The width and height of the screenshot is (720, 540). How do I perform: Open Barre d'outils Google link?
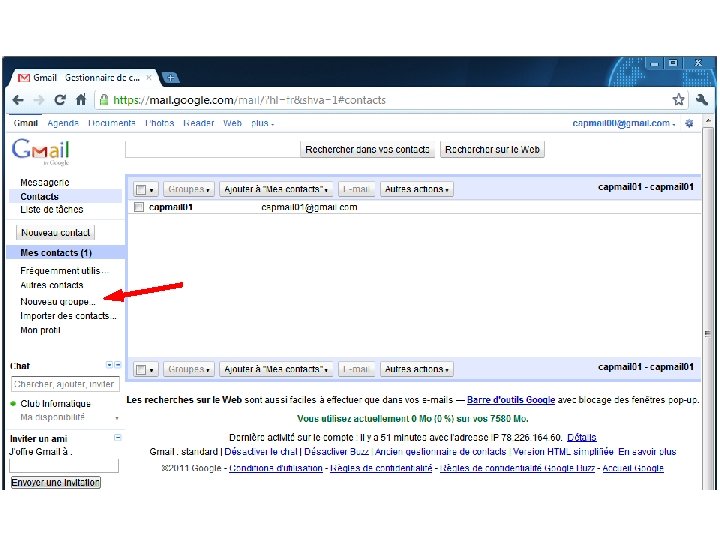coord(511,400)
